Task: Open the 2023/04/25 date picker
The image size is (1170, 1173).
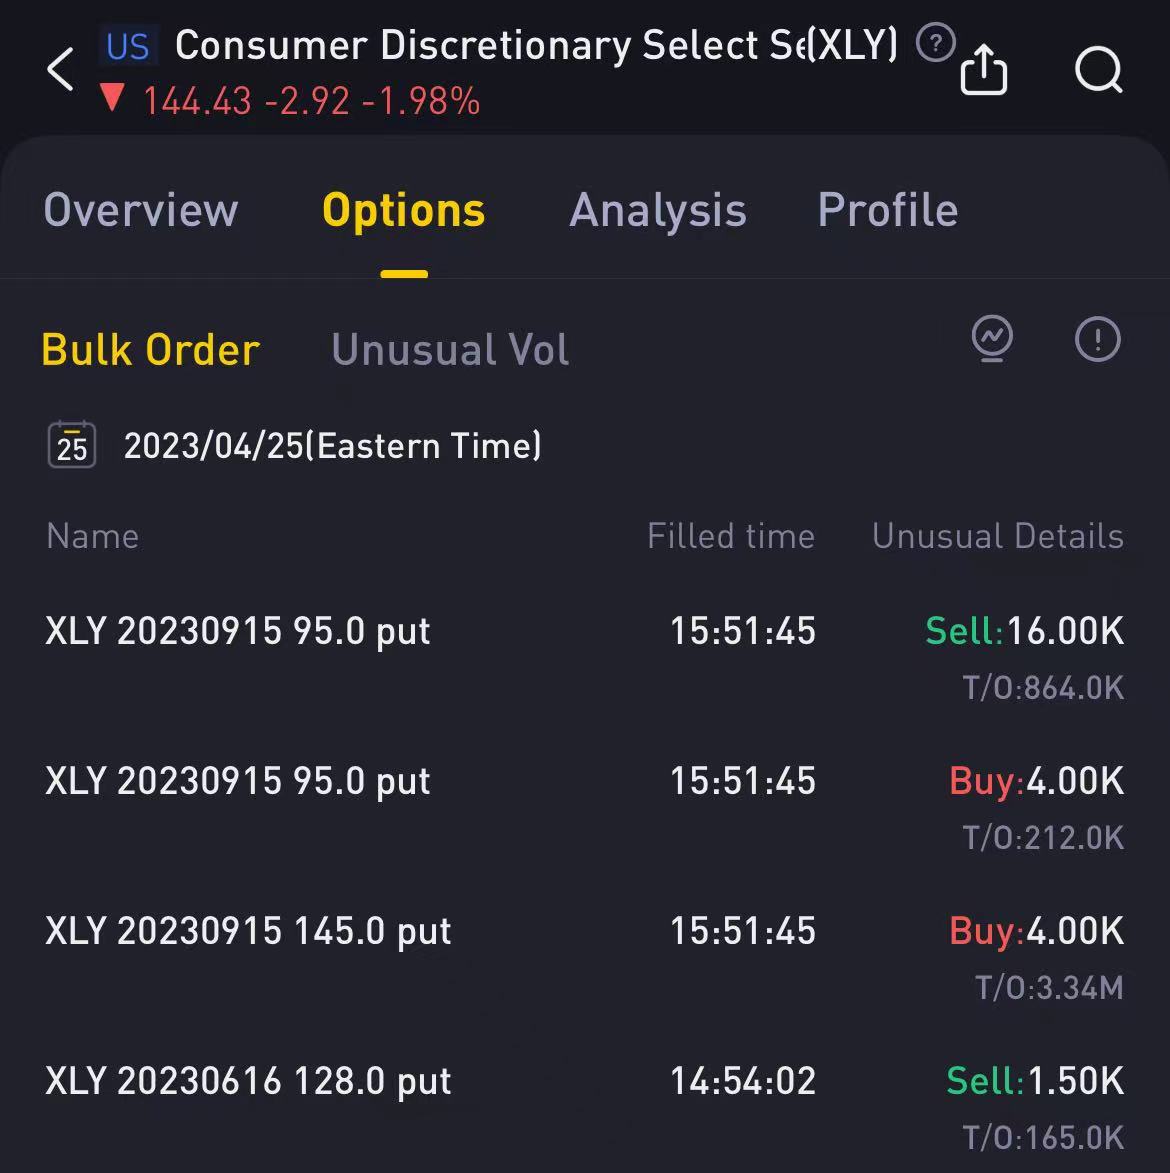Action: tap(332, 445)
